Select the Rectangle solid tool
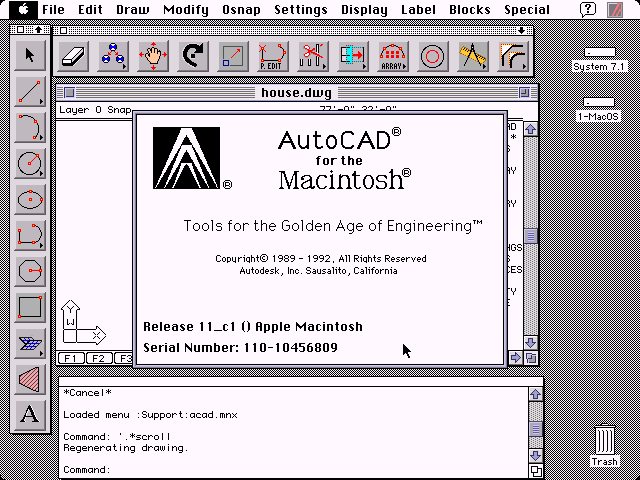The image size is (640, 480). point(30,307)
